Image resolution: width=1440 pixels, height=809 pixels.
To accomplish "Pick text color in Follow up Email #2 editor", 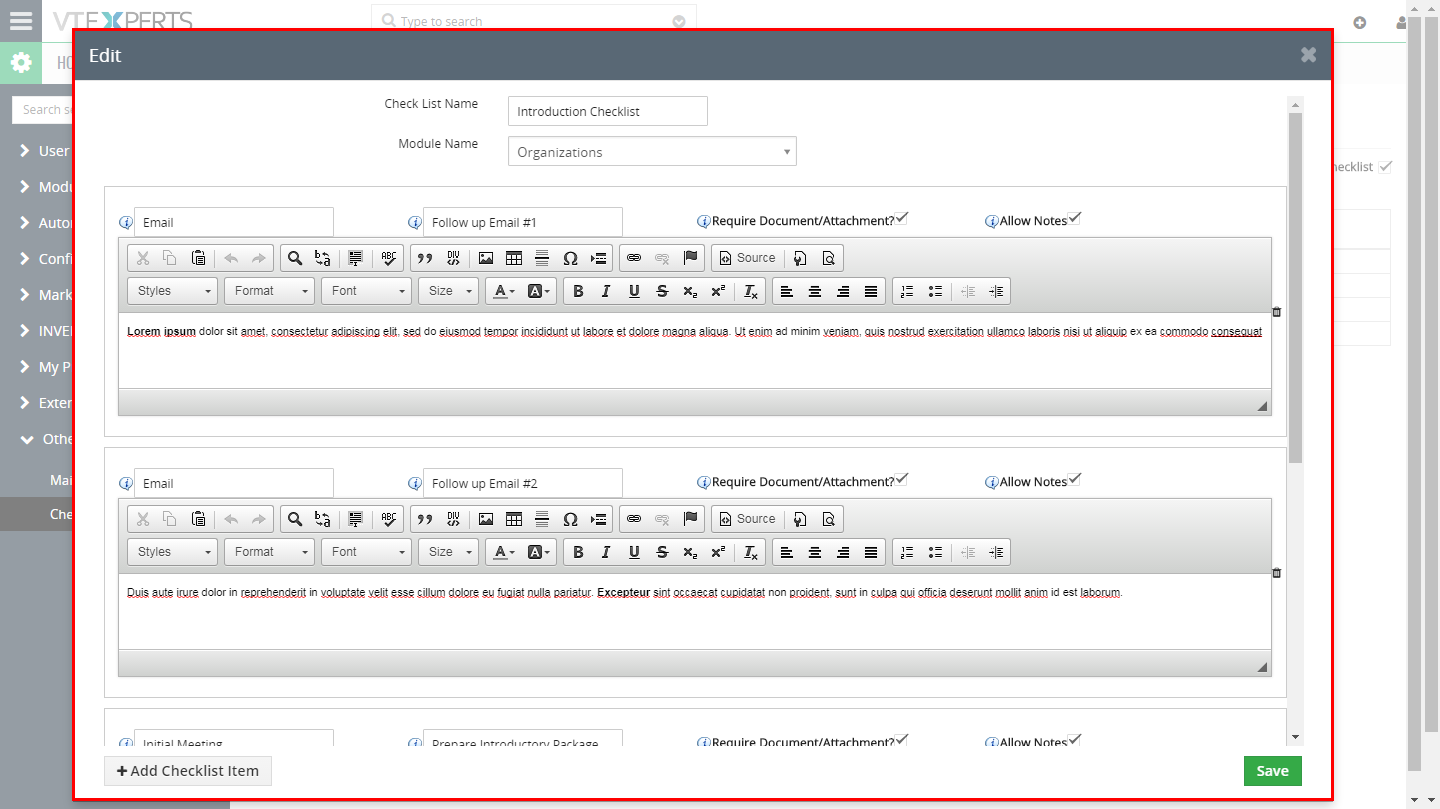I will [x=503, y=552].
